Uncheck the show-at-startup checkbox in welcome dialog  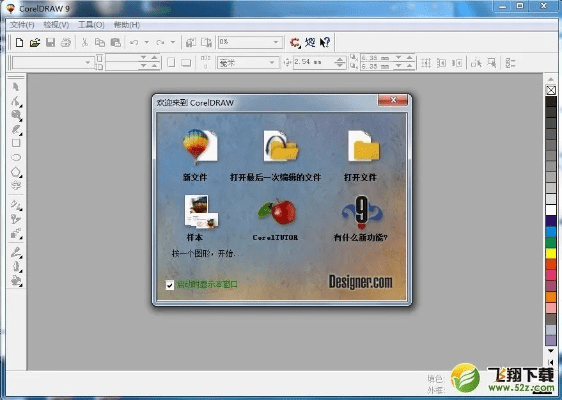pos(170,285)
